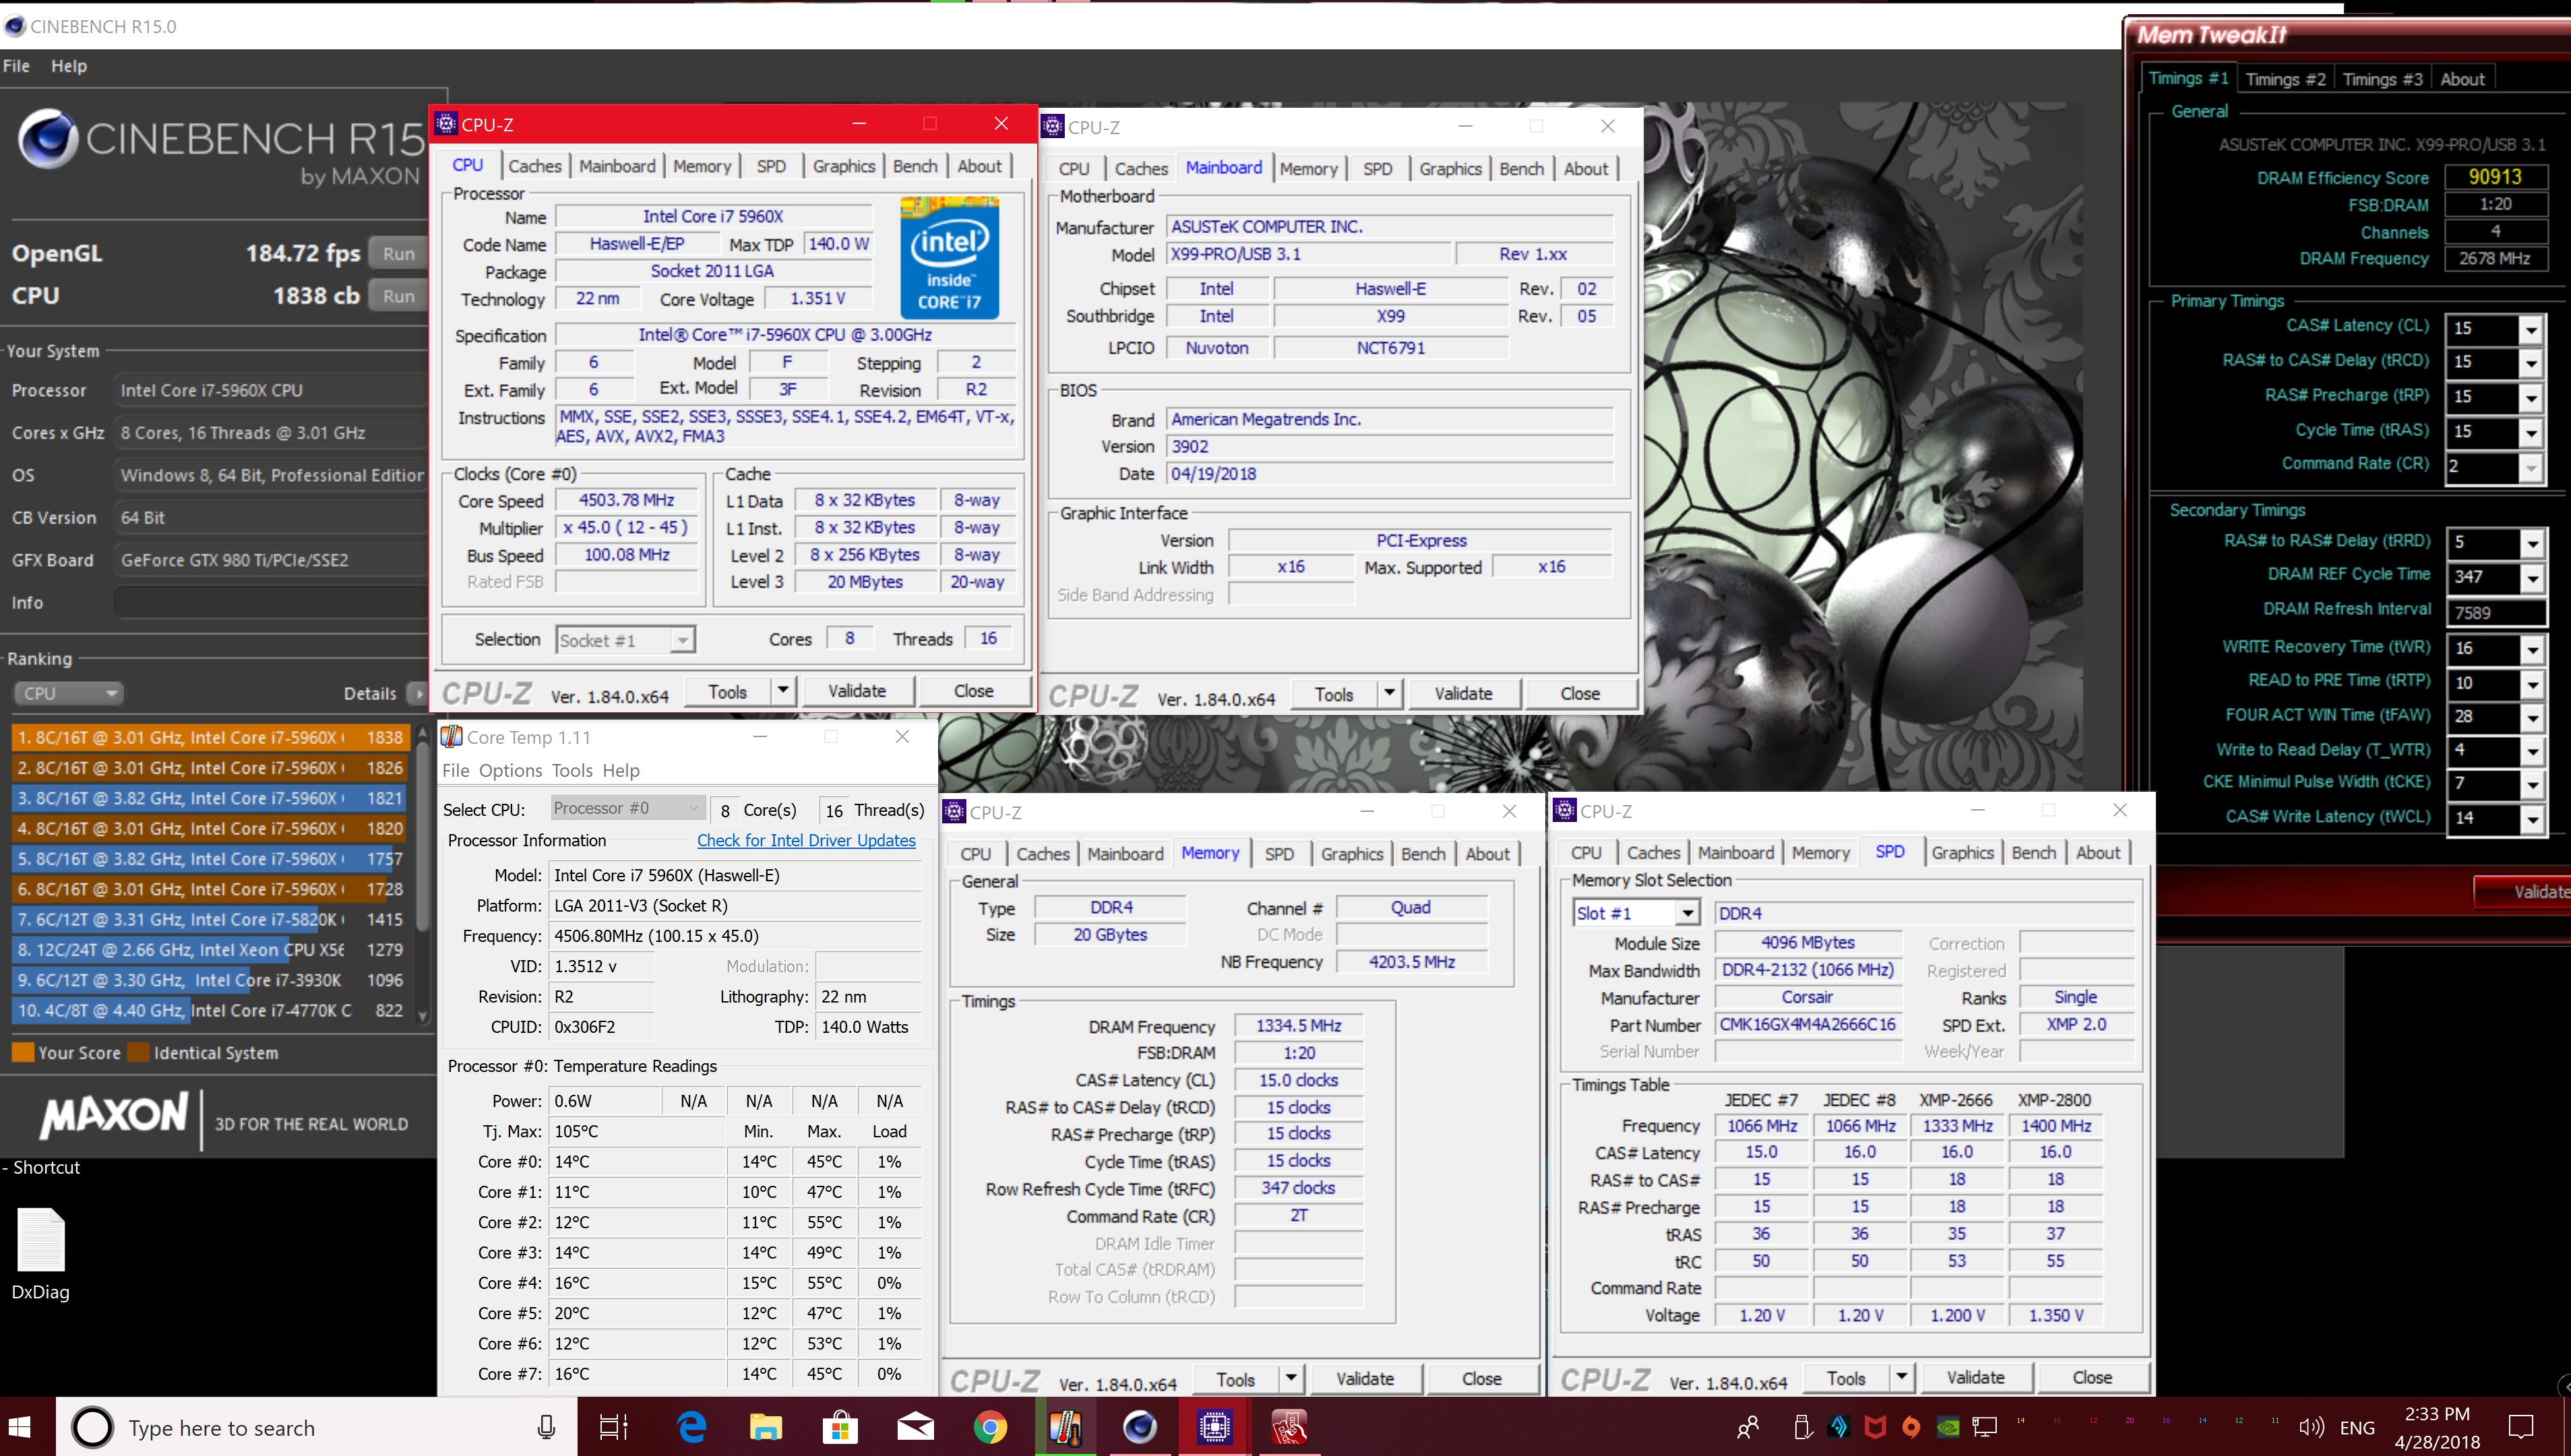This screenshot has width=2571, height=1456.
Task: Click the Details arrow in Cinebench Ranking
Action: click(x=419, y=693)
